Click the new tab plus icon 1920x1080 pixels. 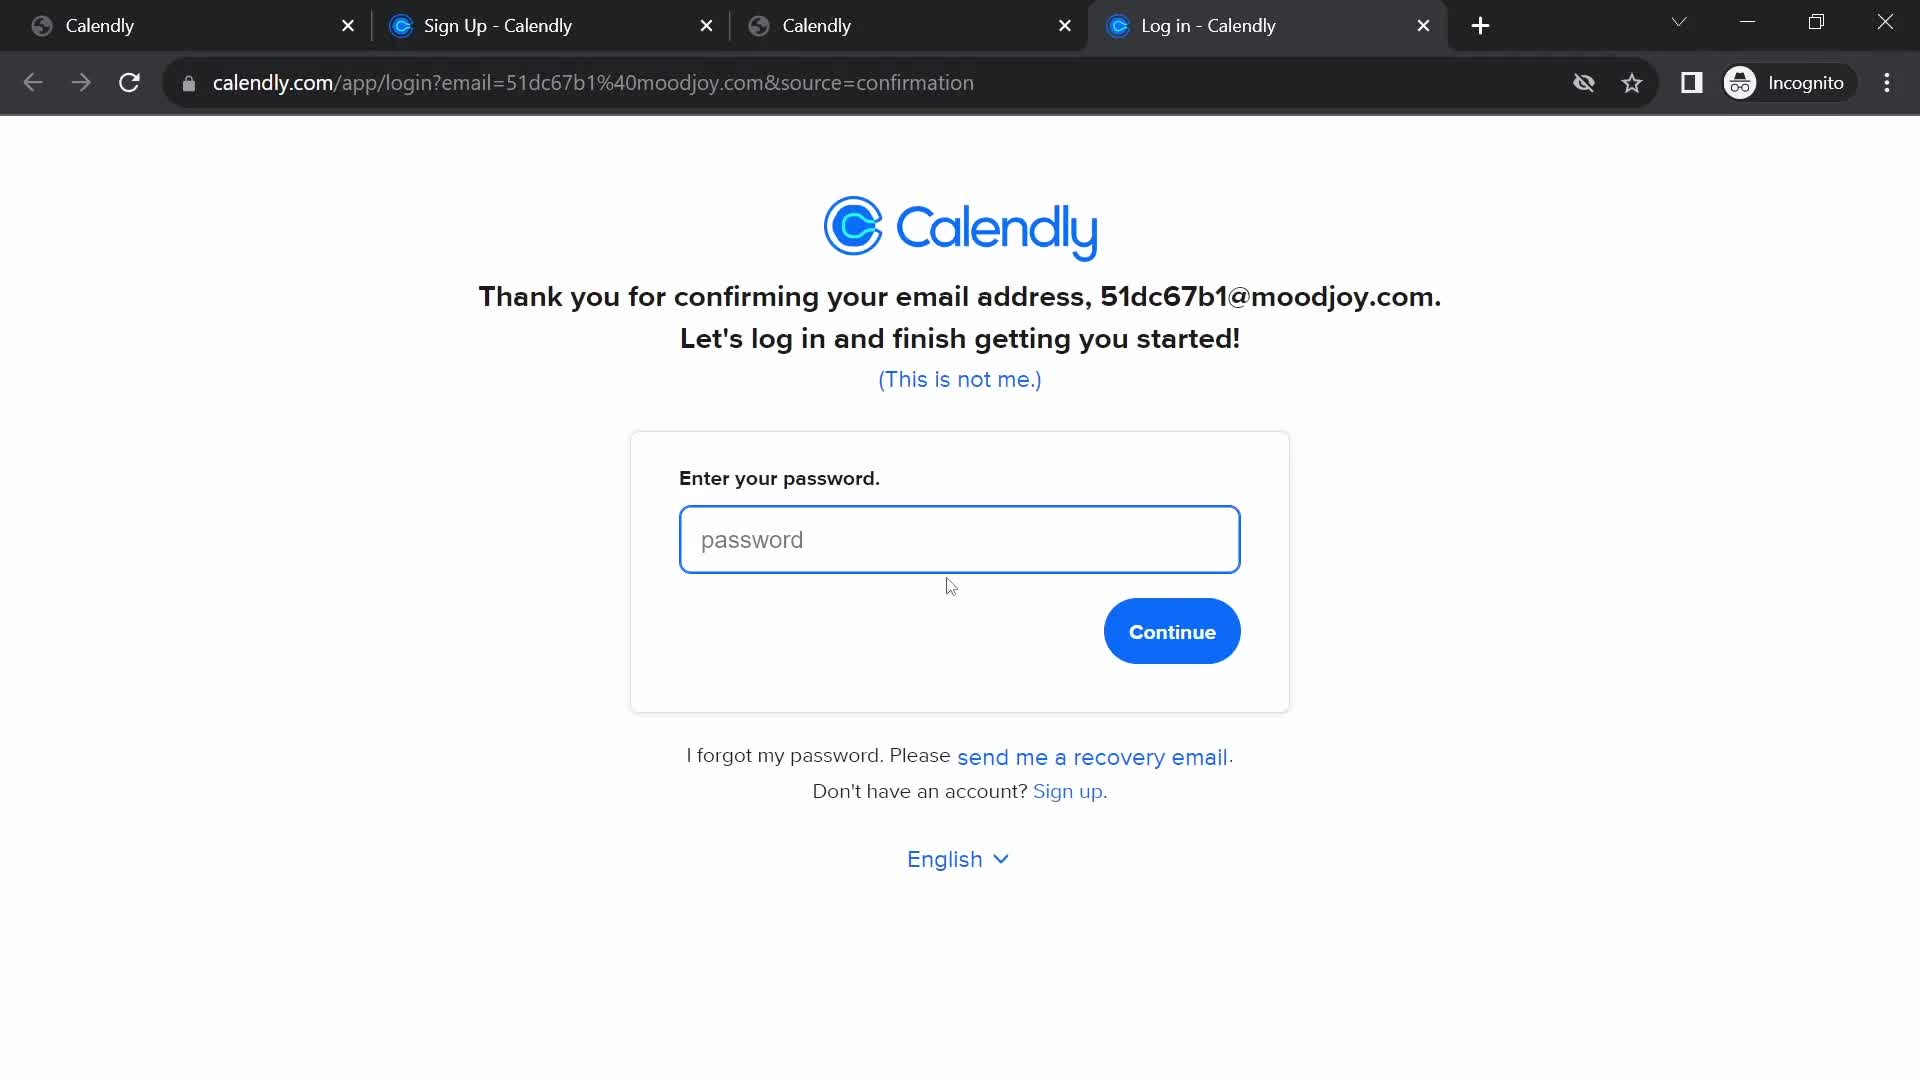point(1480,25)
